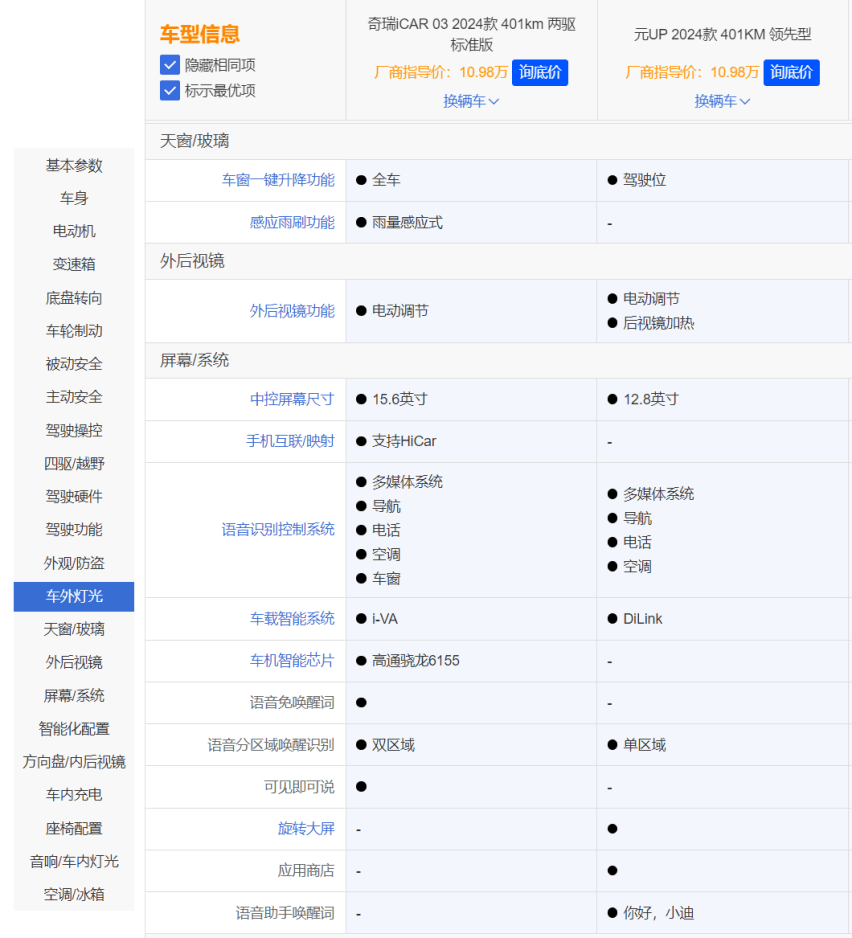
Task: Click 手机互联/映射 parameter link
Action: click(290, 441)
